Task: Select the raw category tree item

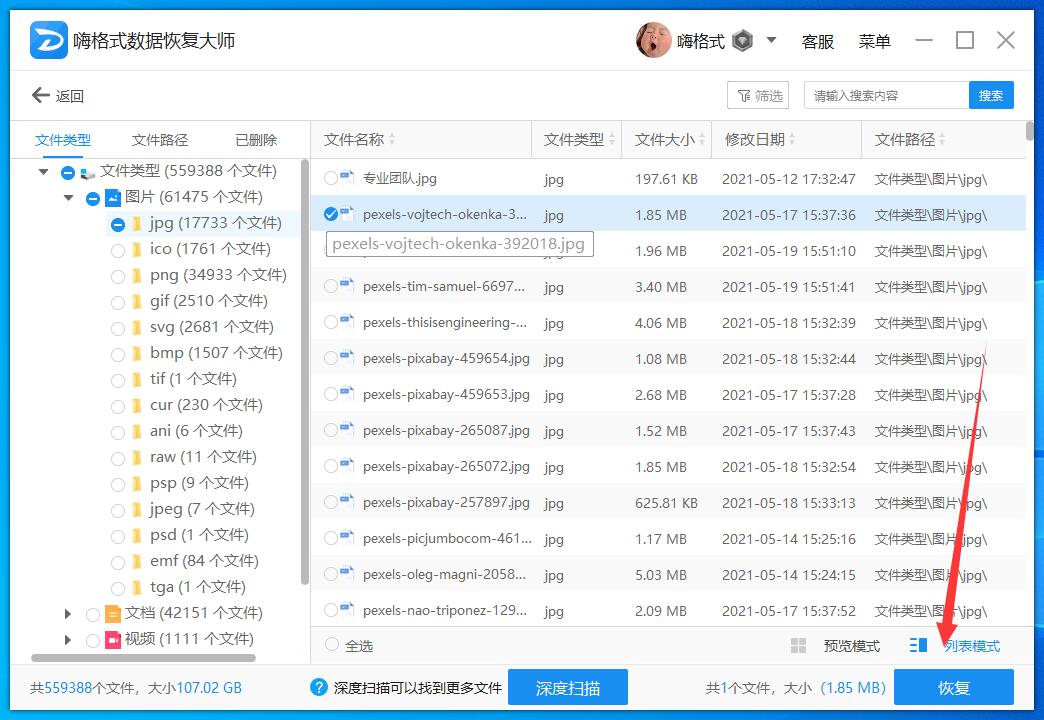Action: (203, 457)
